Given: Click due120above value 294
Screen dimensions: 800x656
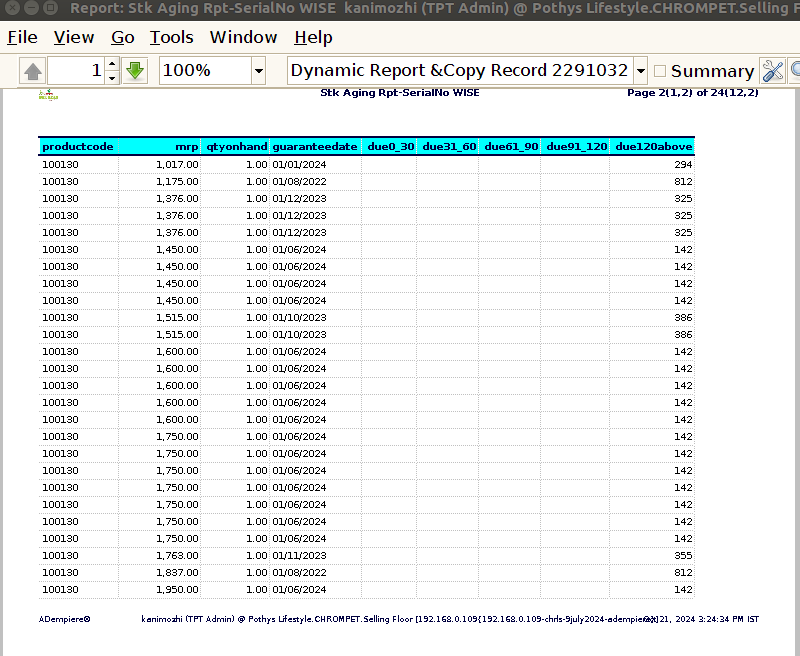Looking at the screenshot, I should point(683,165).
